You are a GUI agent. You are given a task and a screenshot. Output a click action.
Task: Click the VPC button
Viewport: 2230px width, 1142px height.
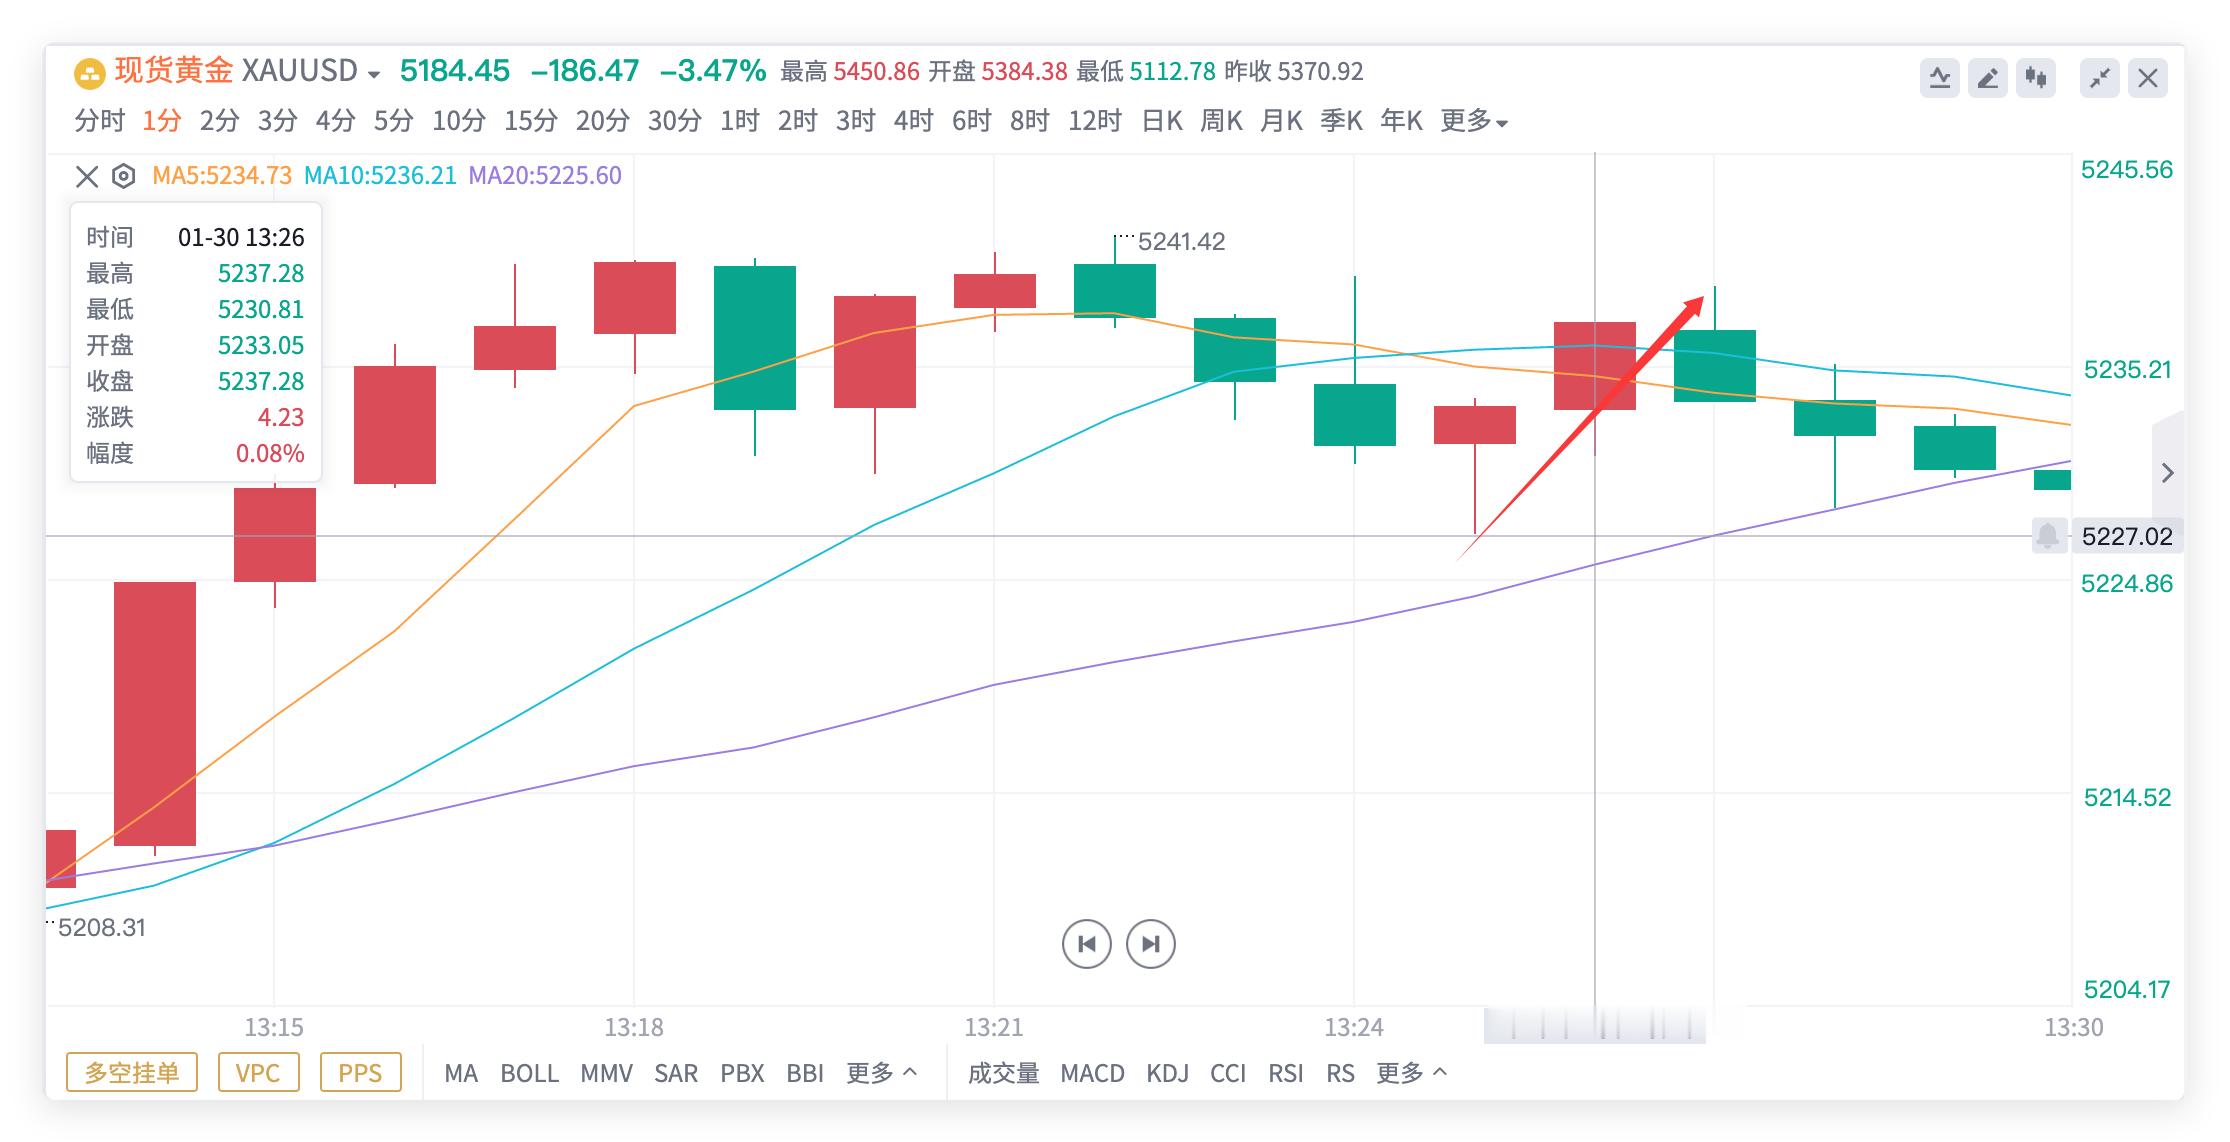click(259, 1072)
